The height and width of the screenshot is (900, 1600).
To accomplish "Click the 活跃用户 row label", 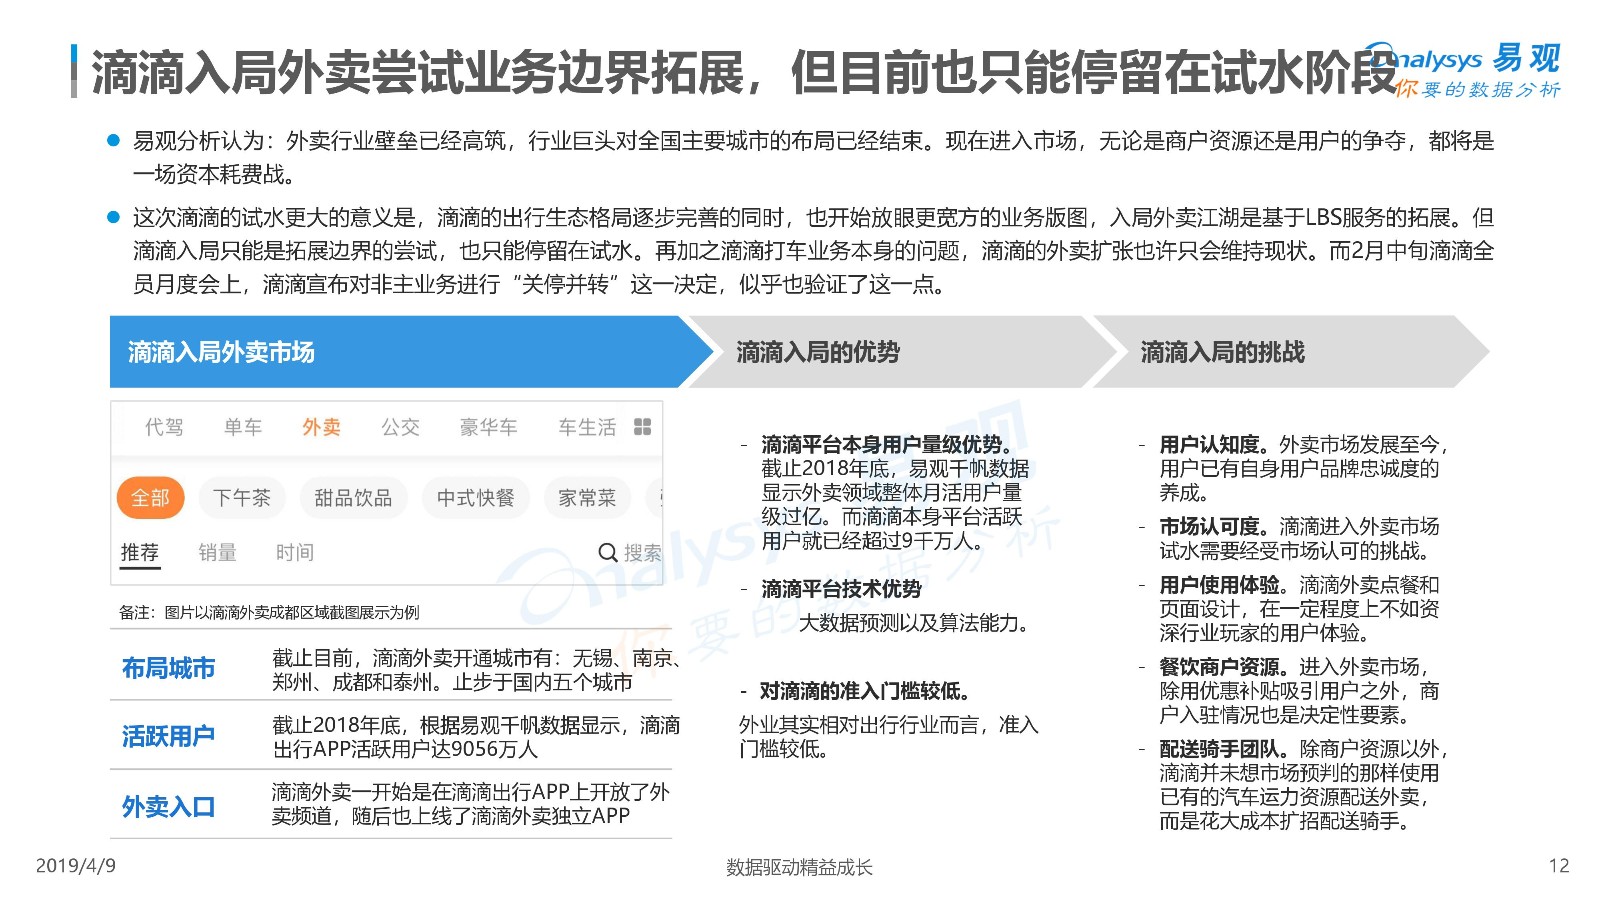I will (x=168, y=737).
